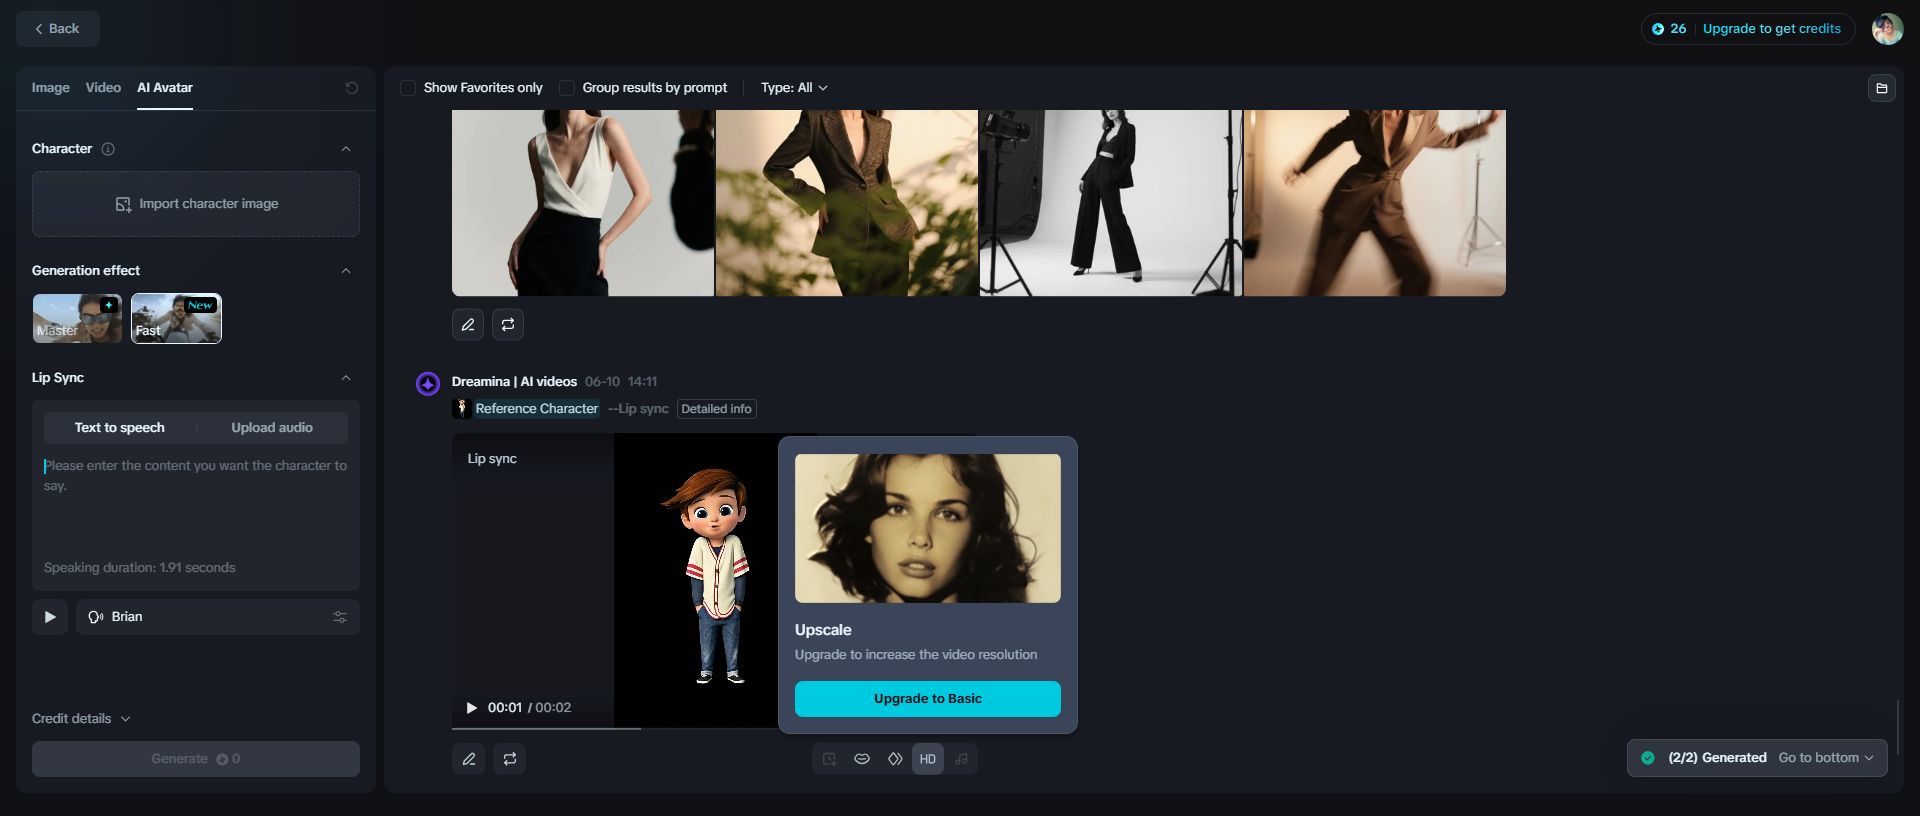
Task: Click the extend video icon in the video toolbar
Action: click(x=829, y=759)
